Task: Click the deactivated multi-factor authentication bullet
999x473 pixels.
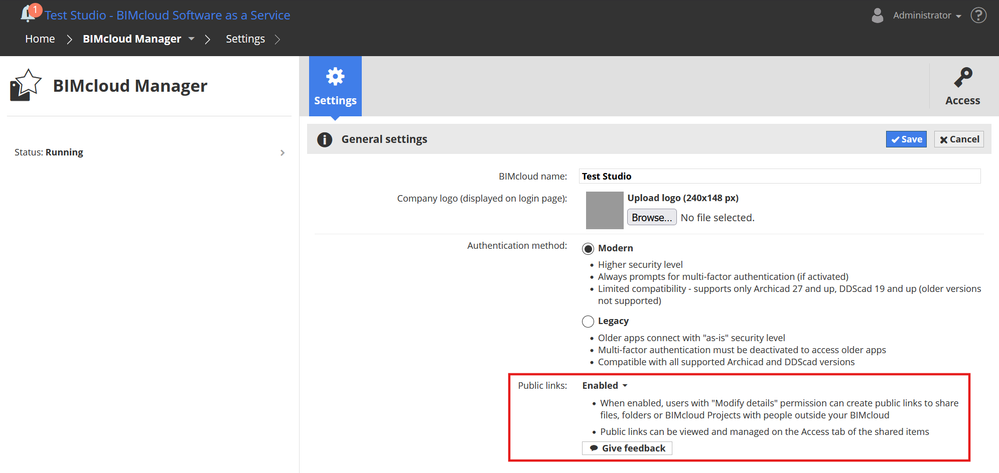Action: pyautogui.click(x=742, y=350)
